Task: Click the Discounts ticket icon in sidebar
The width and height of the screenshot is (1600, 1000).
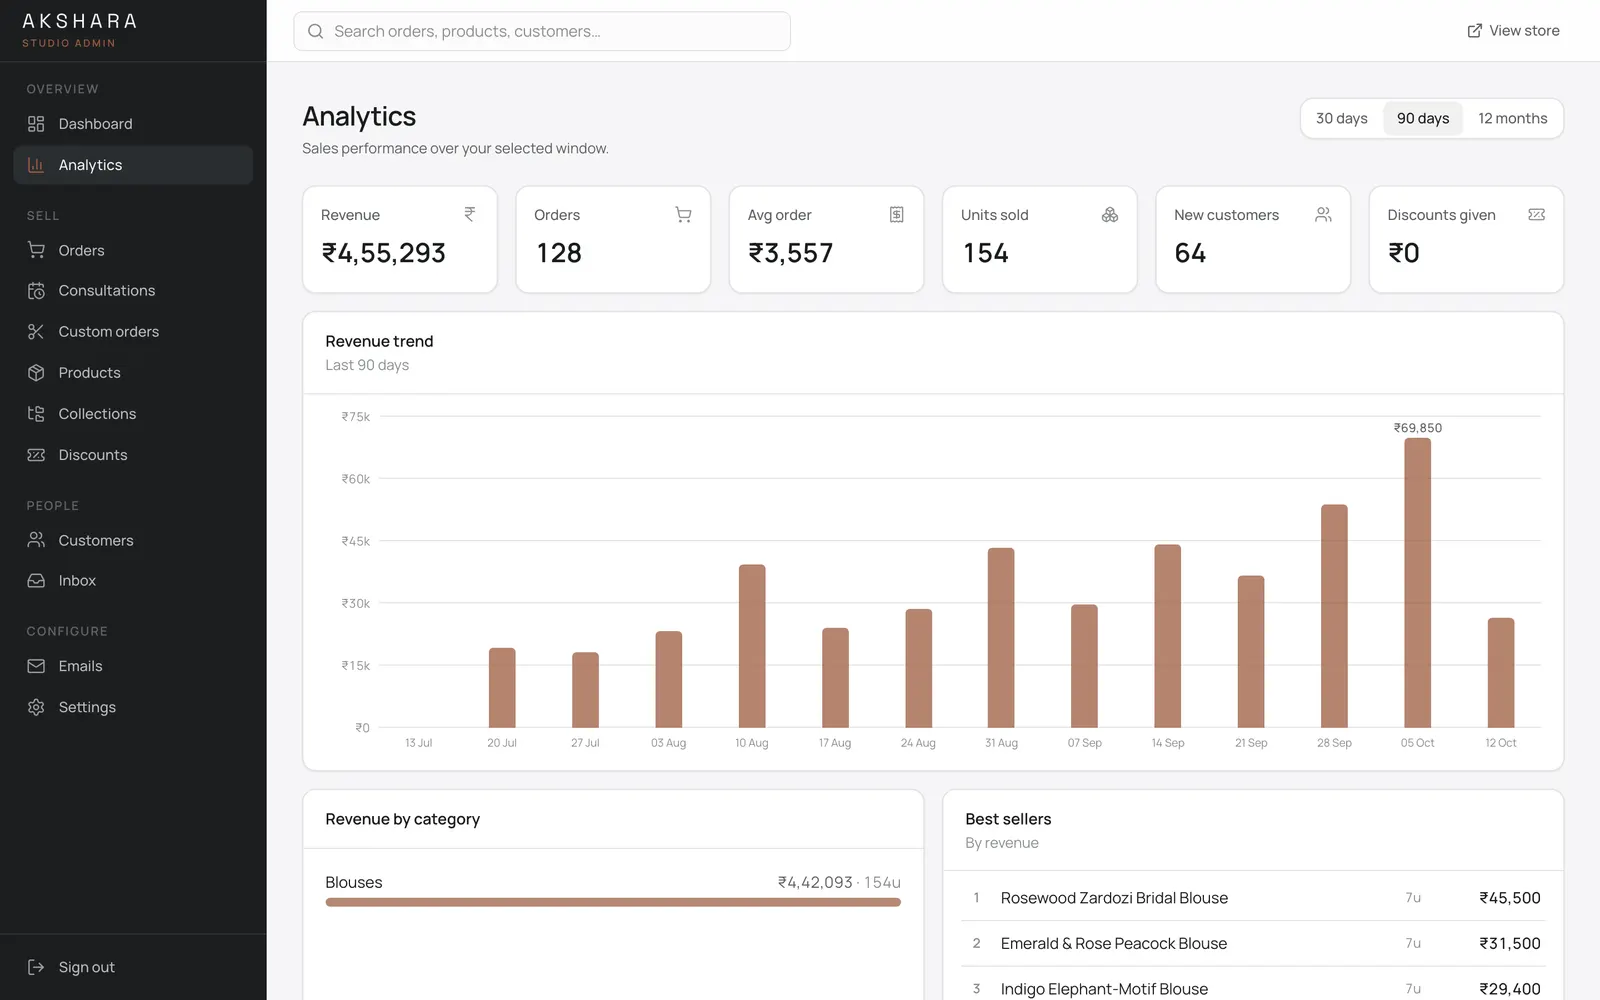Action: click(x=36, y=455)
